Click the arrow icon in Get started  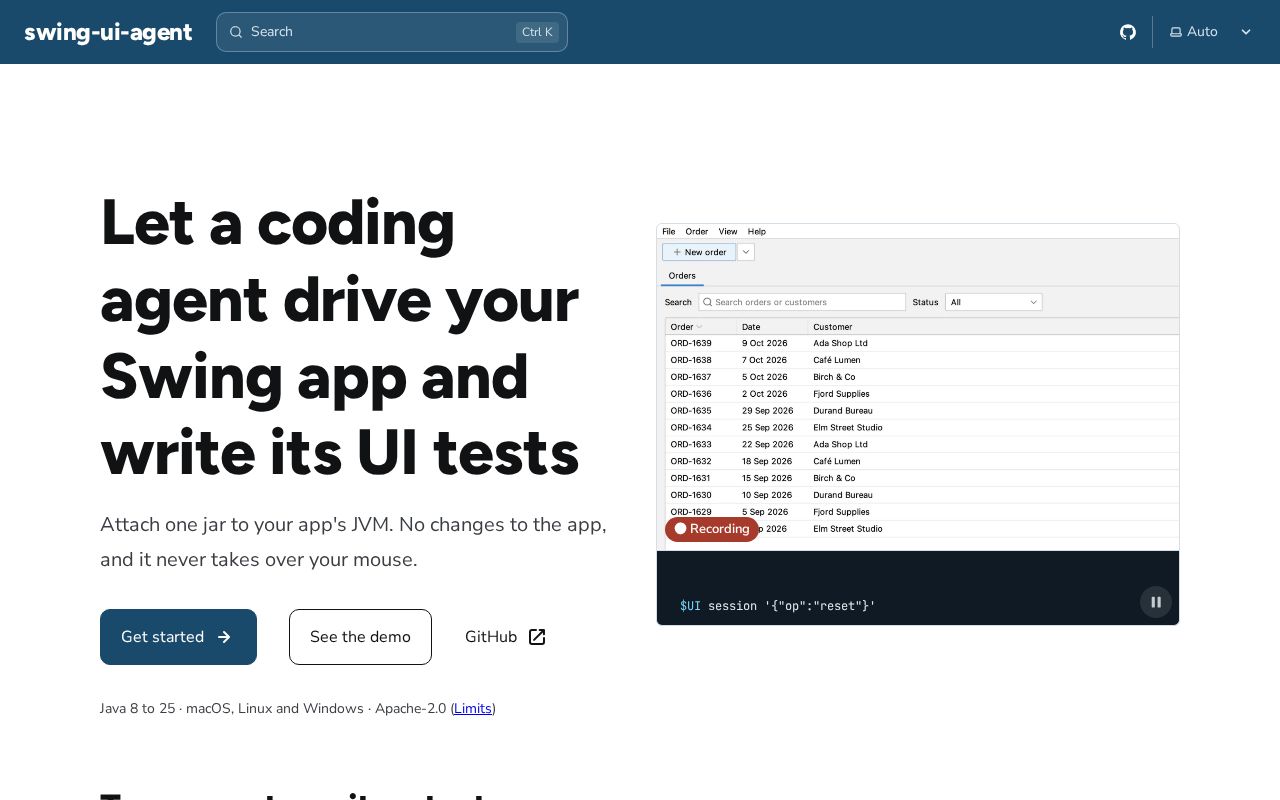[x=224, y=637]
